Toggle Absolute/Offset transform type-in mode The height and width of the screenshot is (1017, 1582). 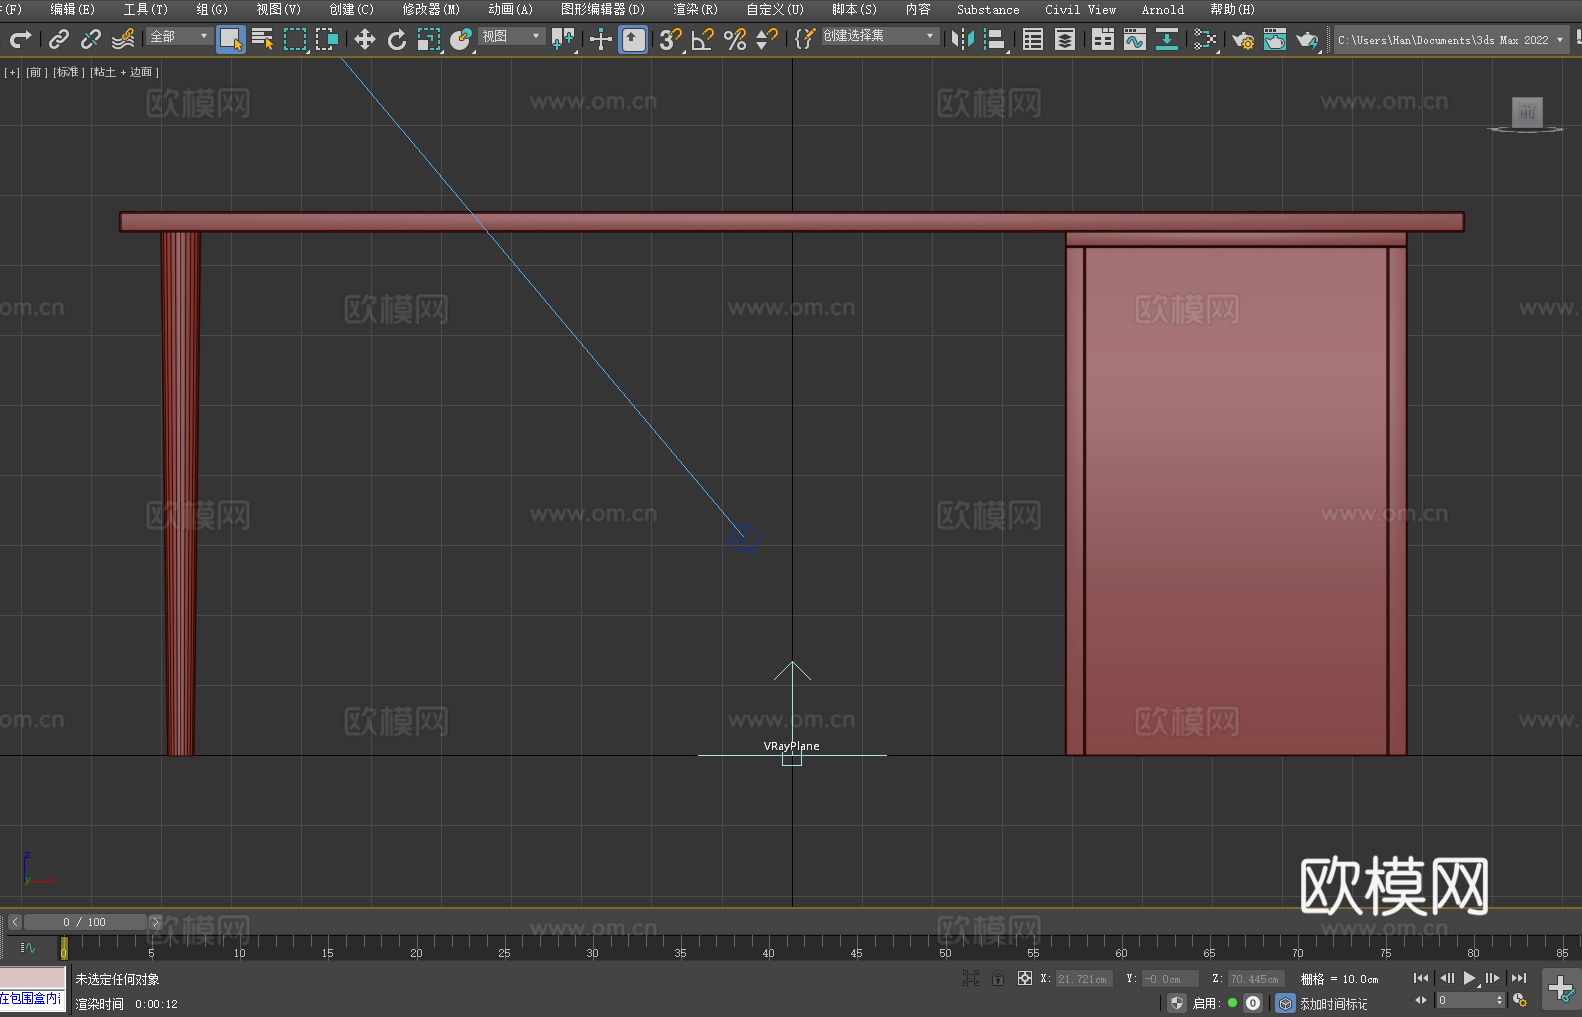tap(1025, 978)
